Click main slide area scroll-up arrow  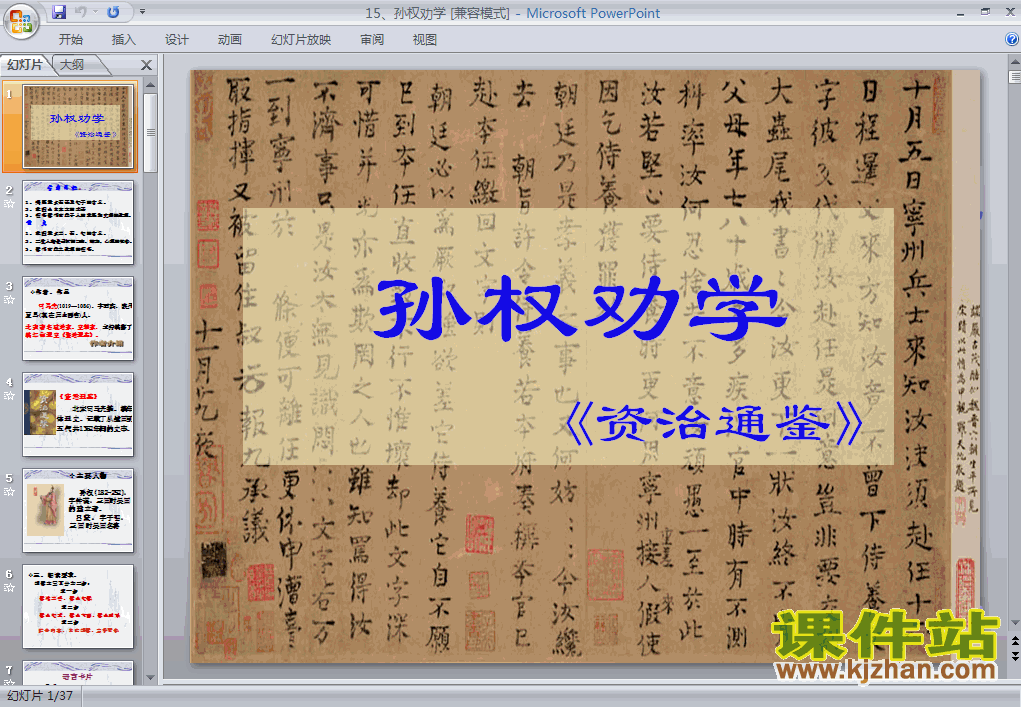tap(1014, 62)
